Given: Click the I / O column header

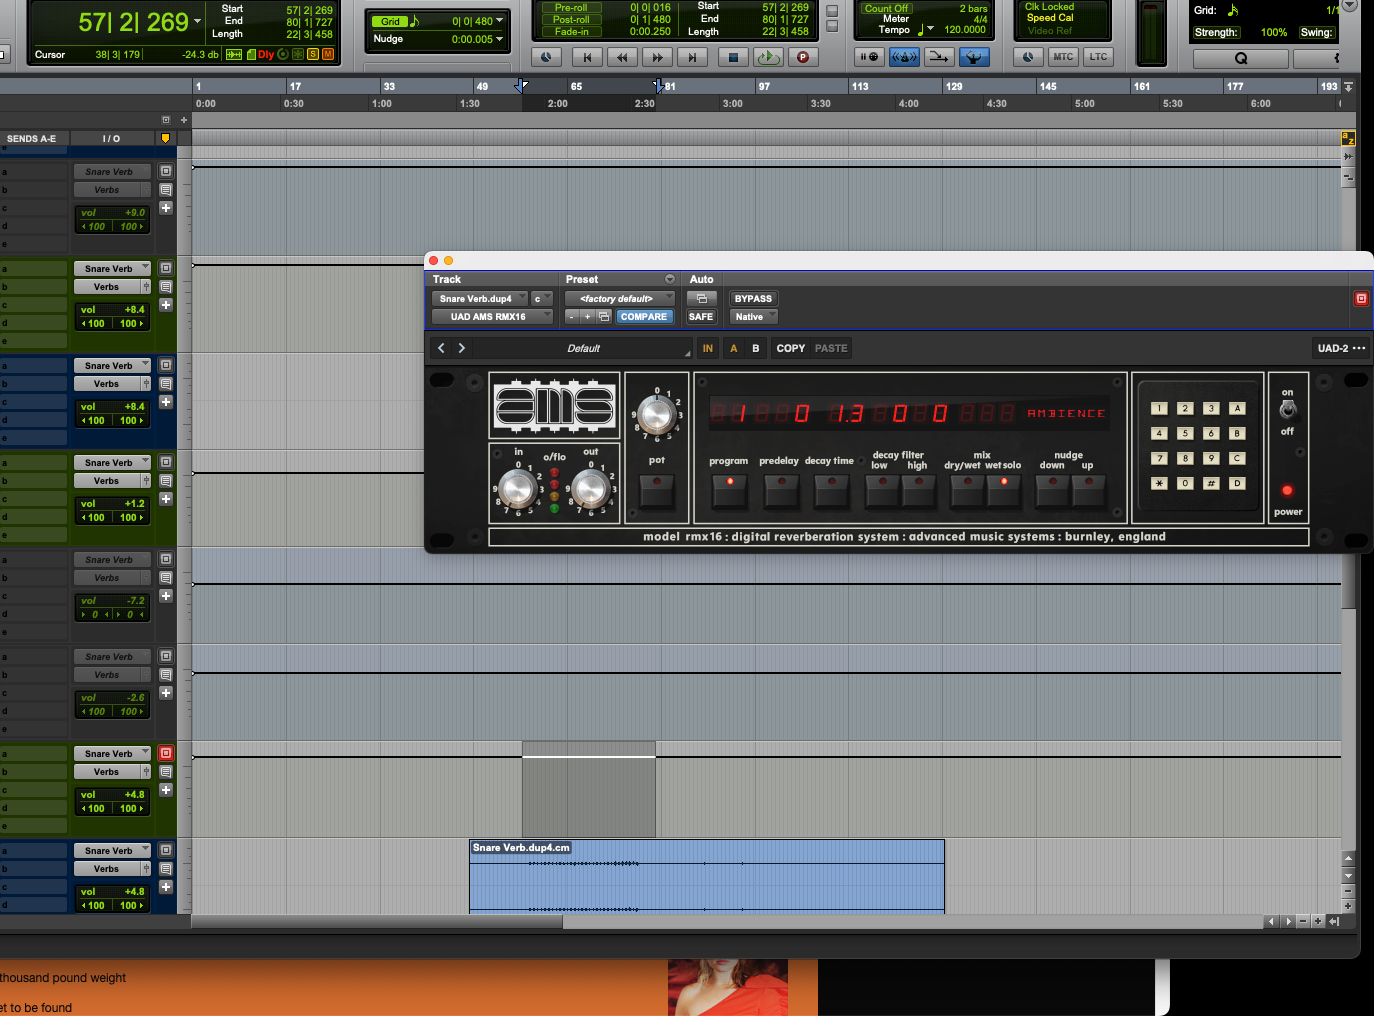Looking at the screenshot, I should click(x=111, y=139).
